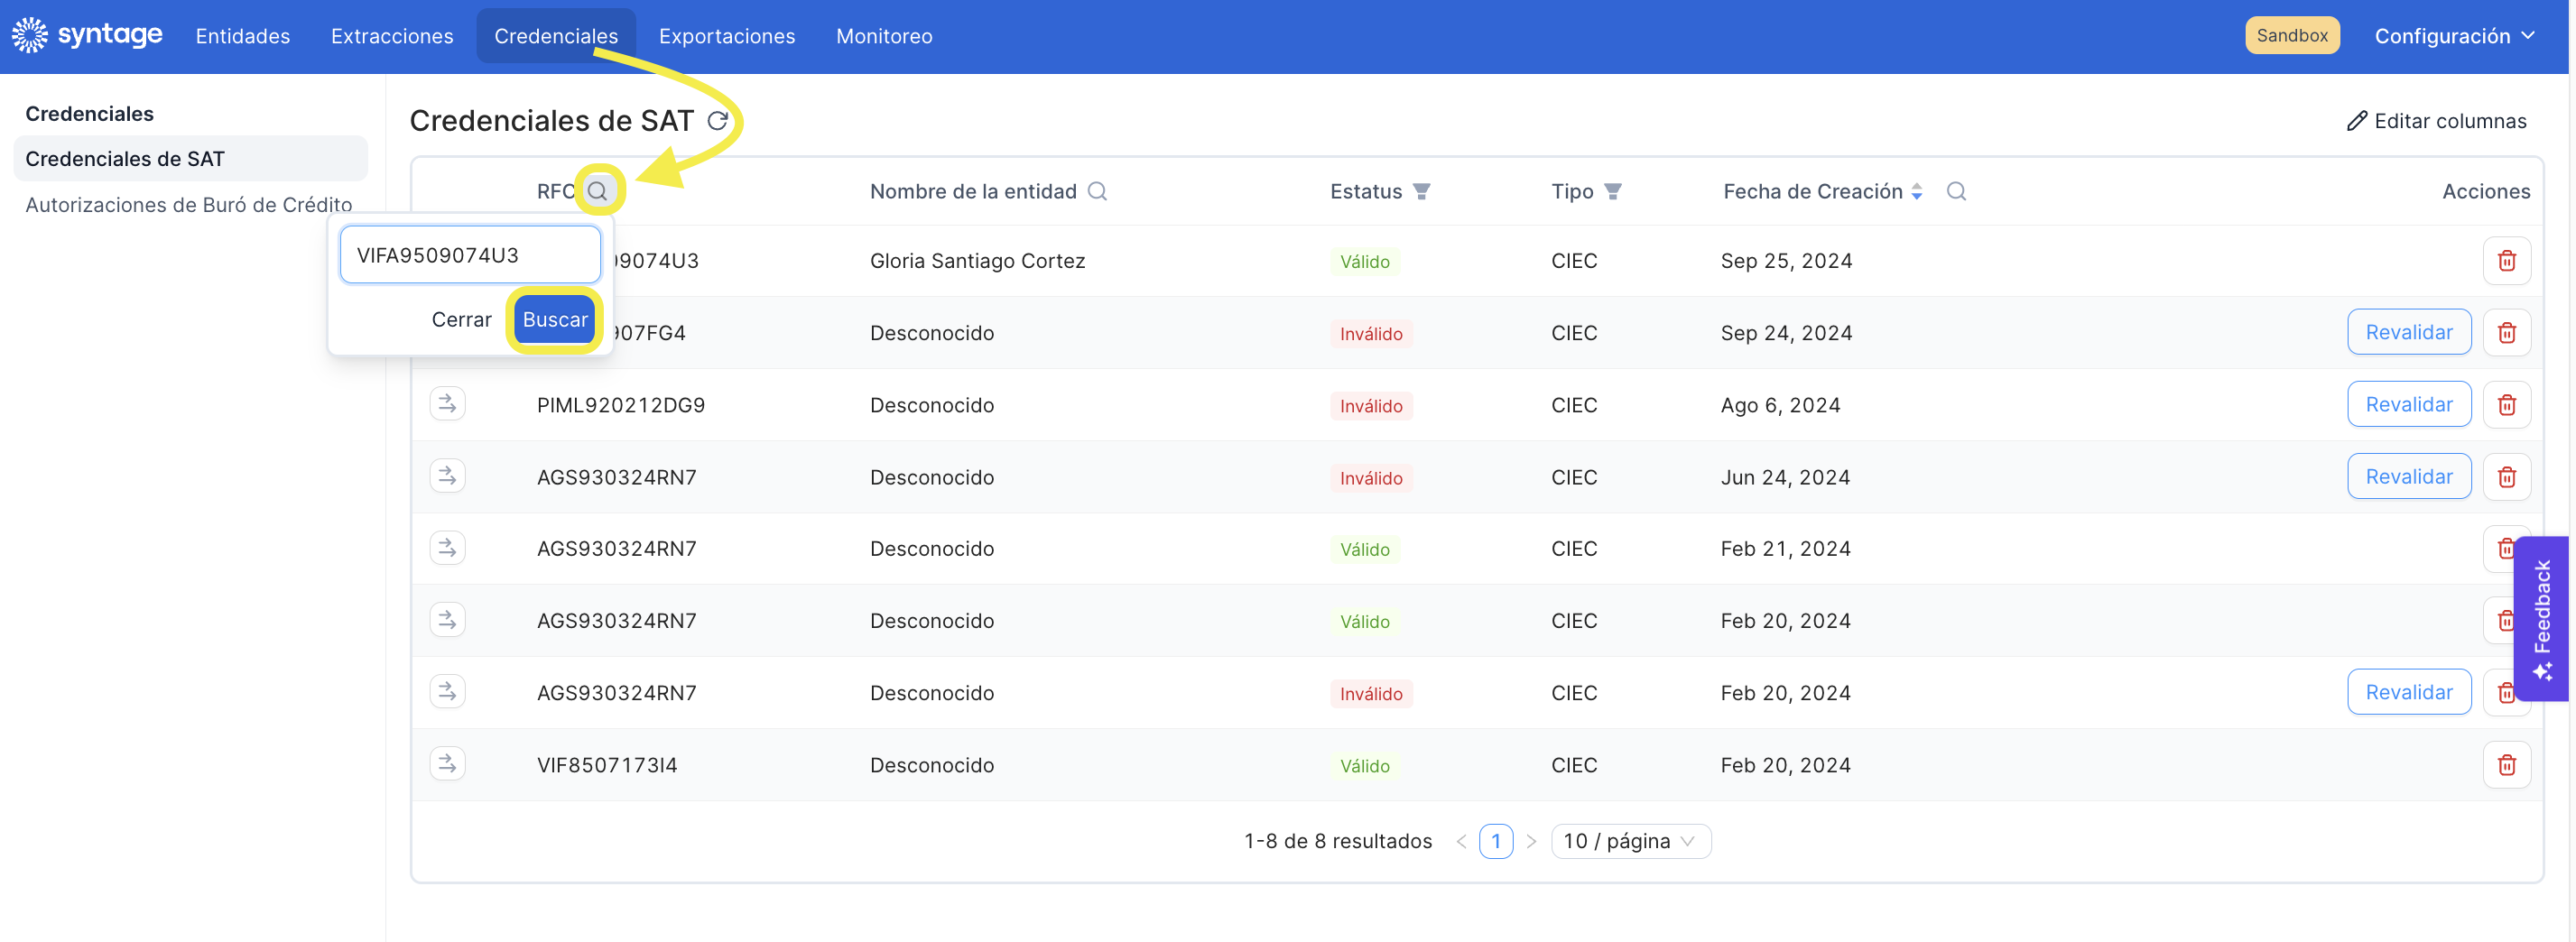Go to the next results page arrow
The image size is (2576, 942).
click(x=1530, y=841)
